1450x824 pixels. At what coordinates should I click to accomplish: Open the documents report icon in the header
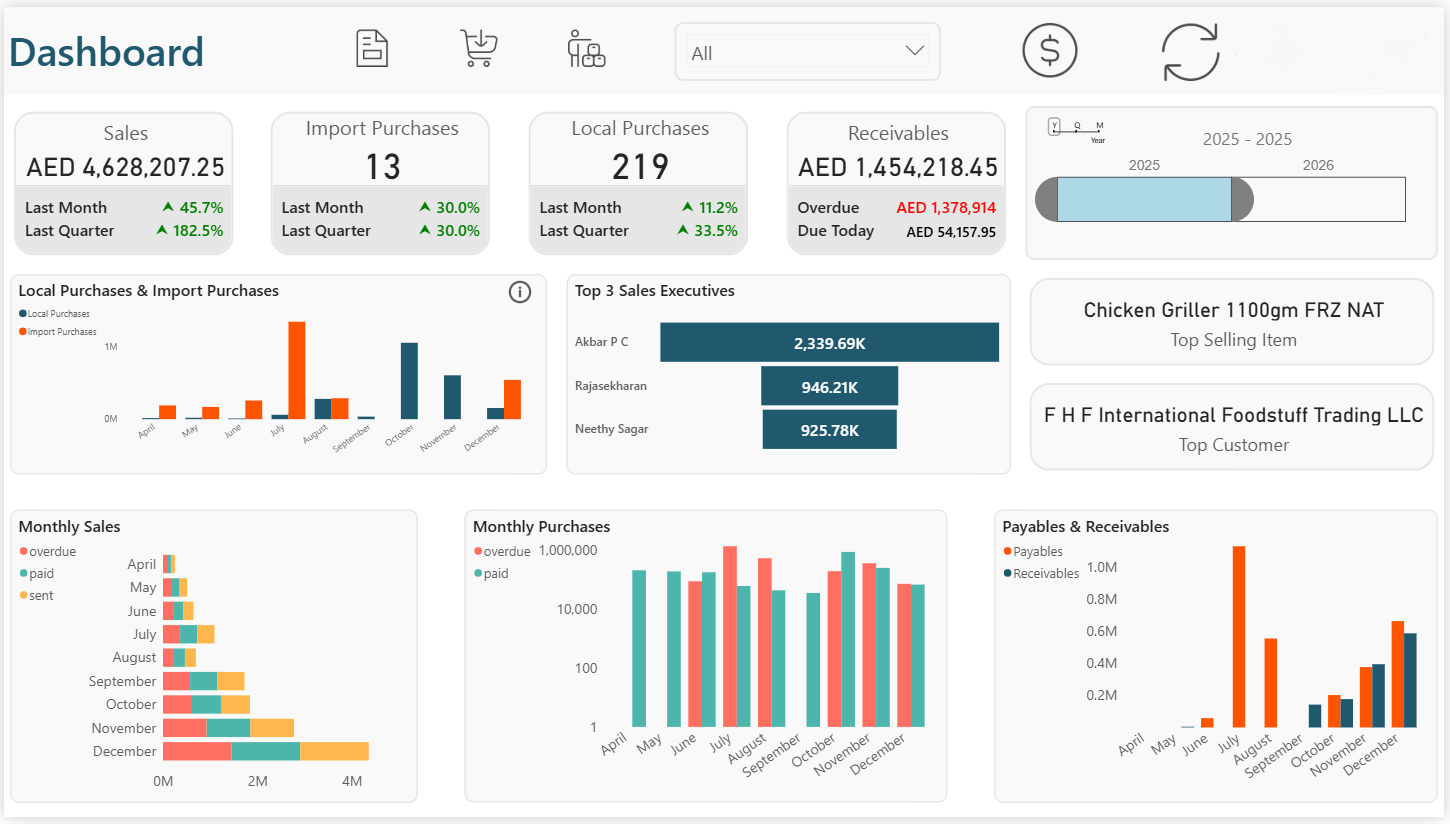coord(372,47)
